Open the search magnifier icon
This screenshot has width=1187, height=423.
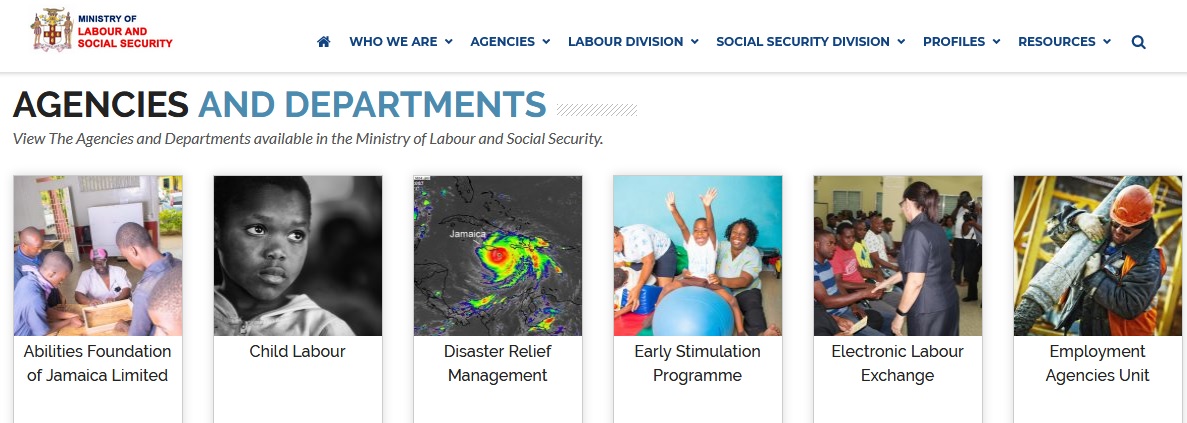coord(1138,42)
